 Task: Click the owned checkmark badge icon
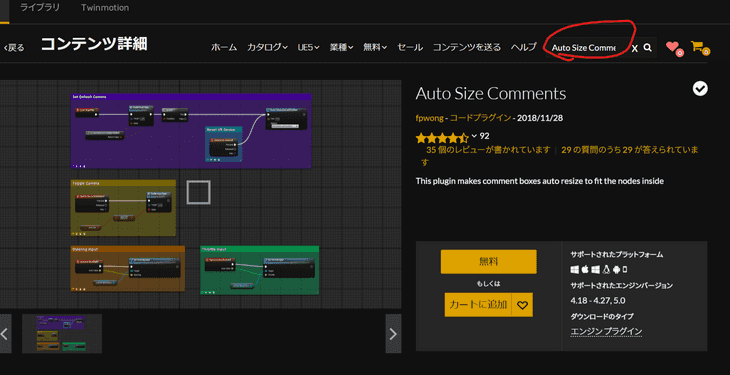(x=700, y=88)
